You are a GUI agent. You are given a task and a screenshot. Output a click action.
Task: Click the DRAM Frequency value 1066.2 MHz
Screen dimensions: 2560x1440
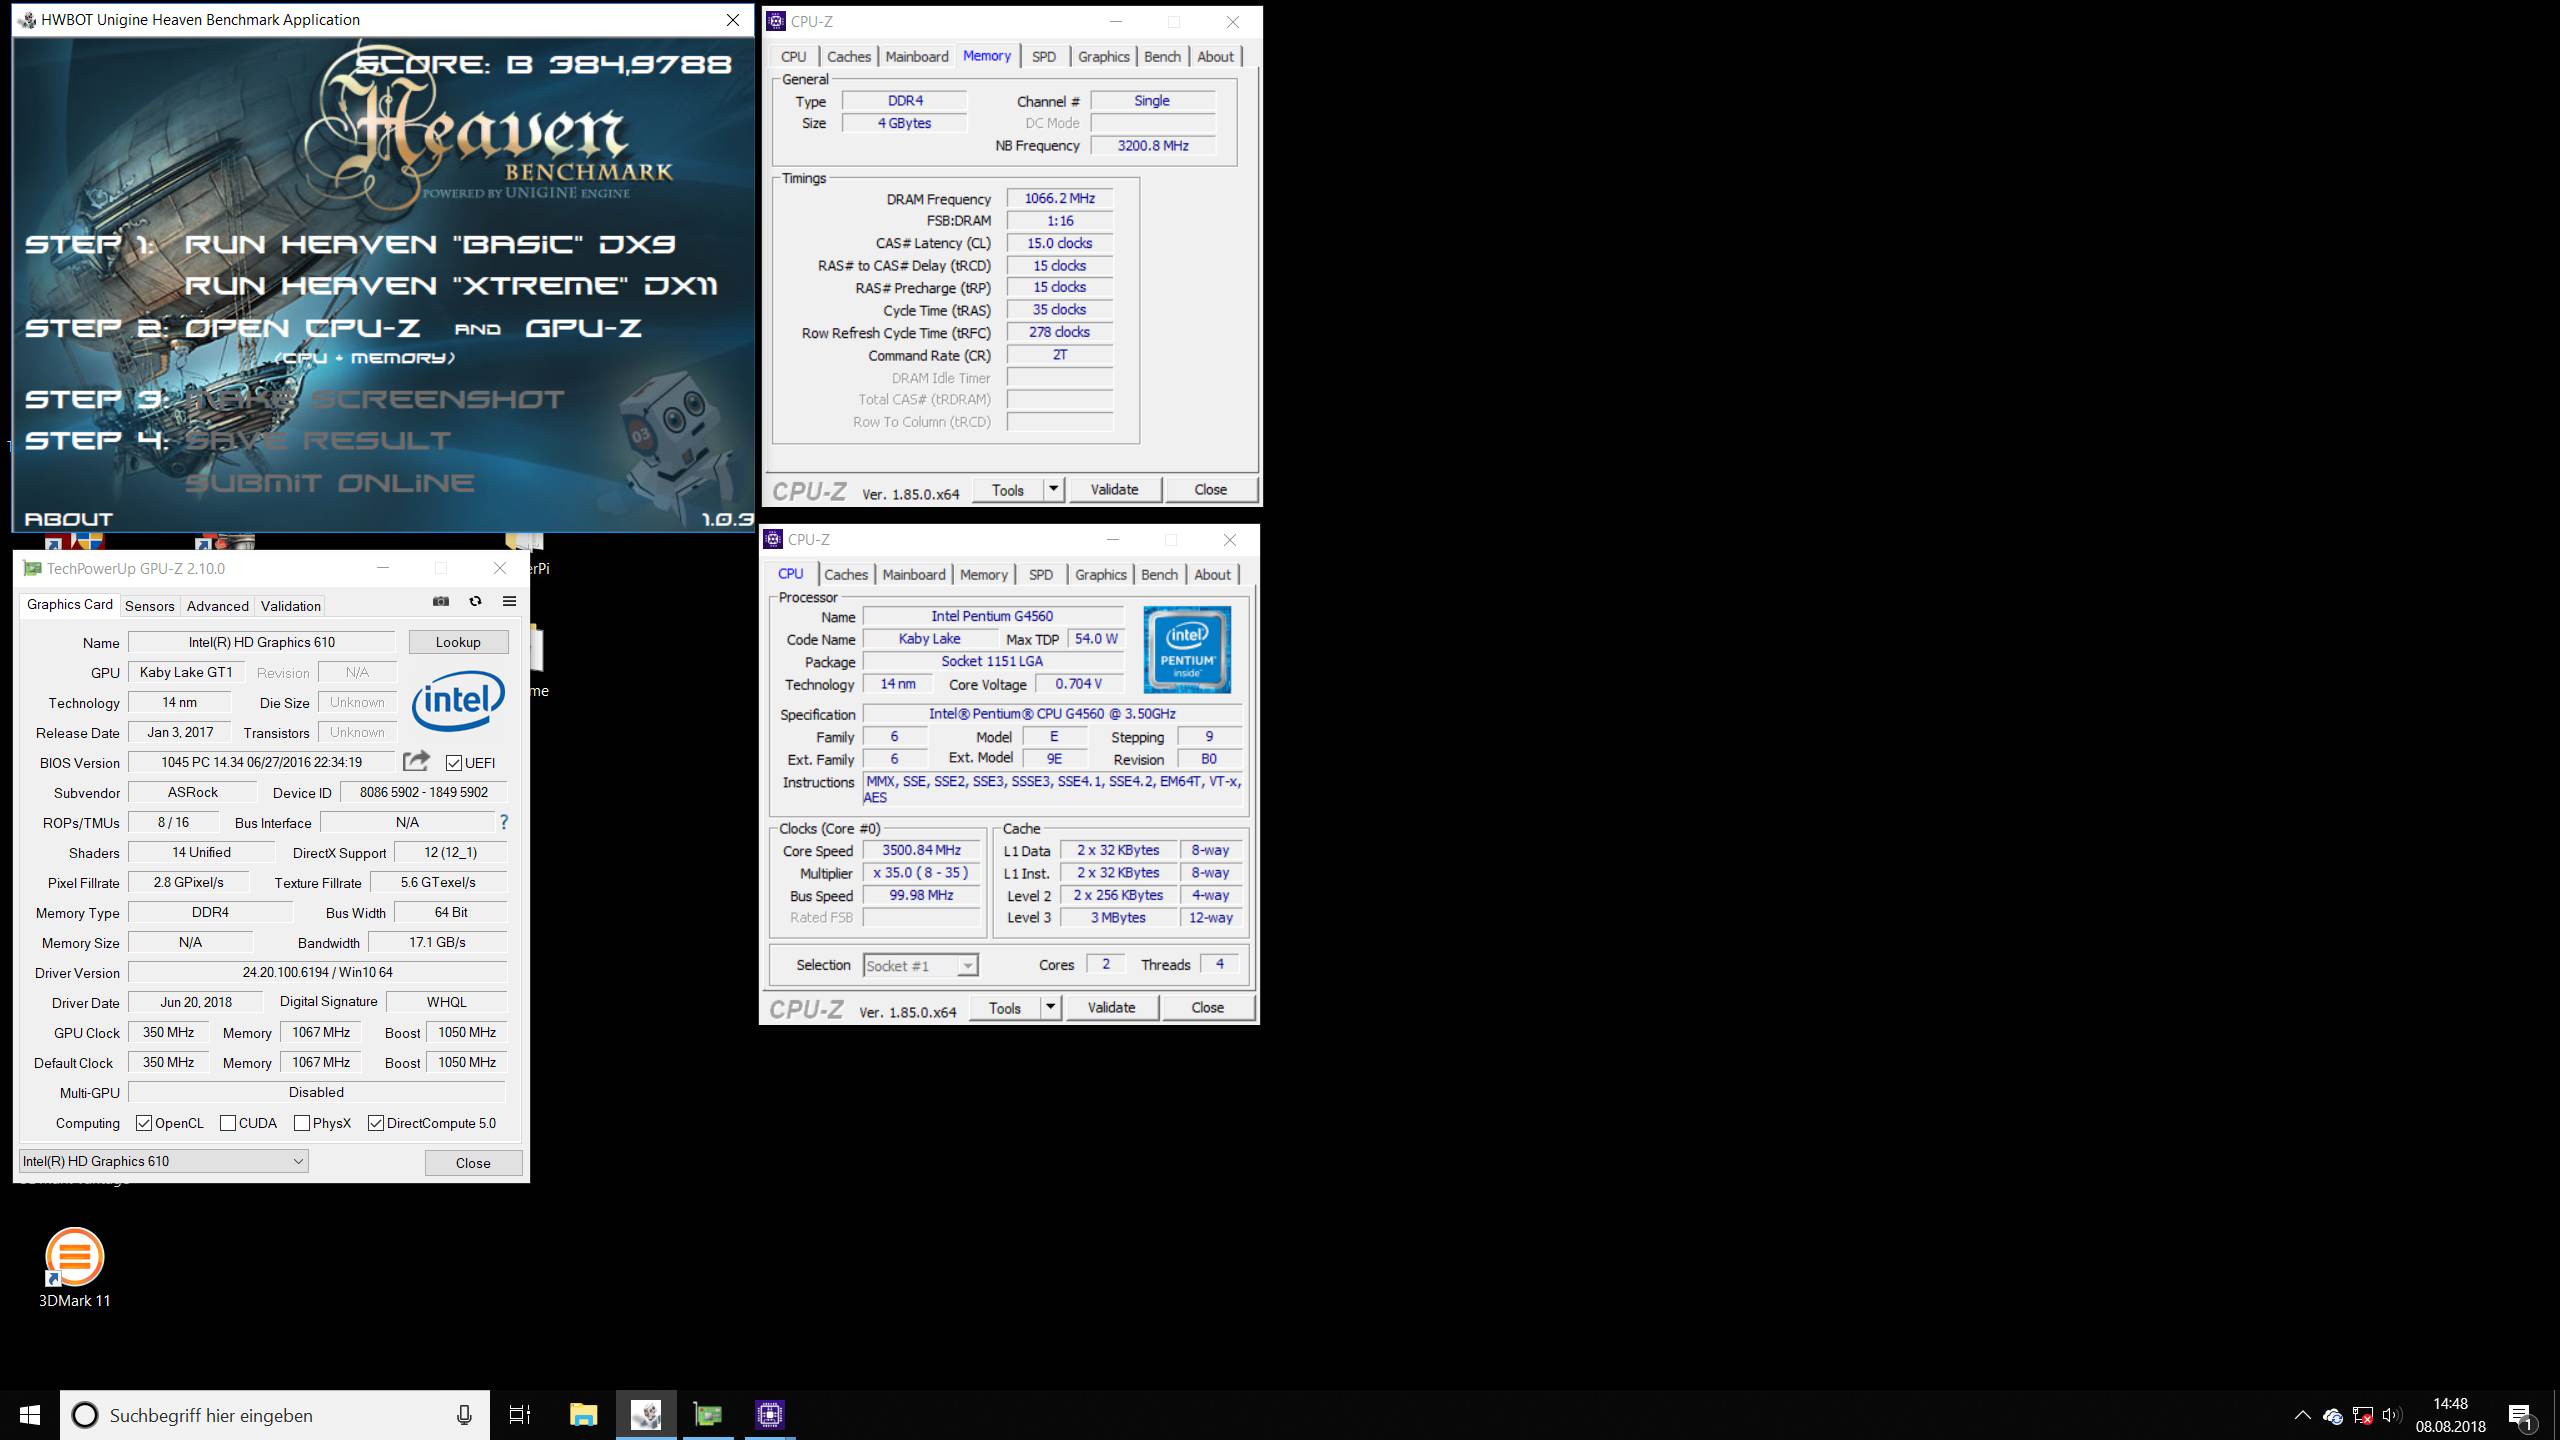coord(1060,198)
